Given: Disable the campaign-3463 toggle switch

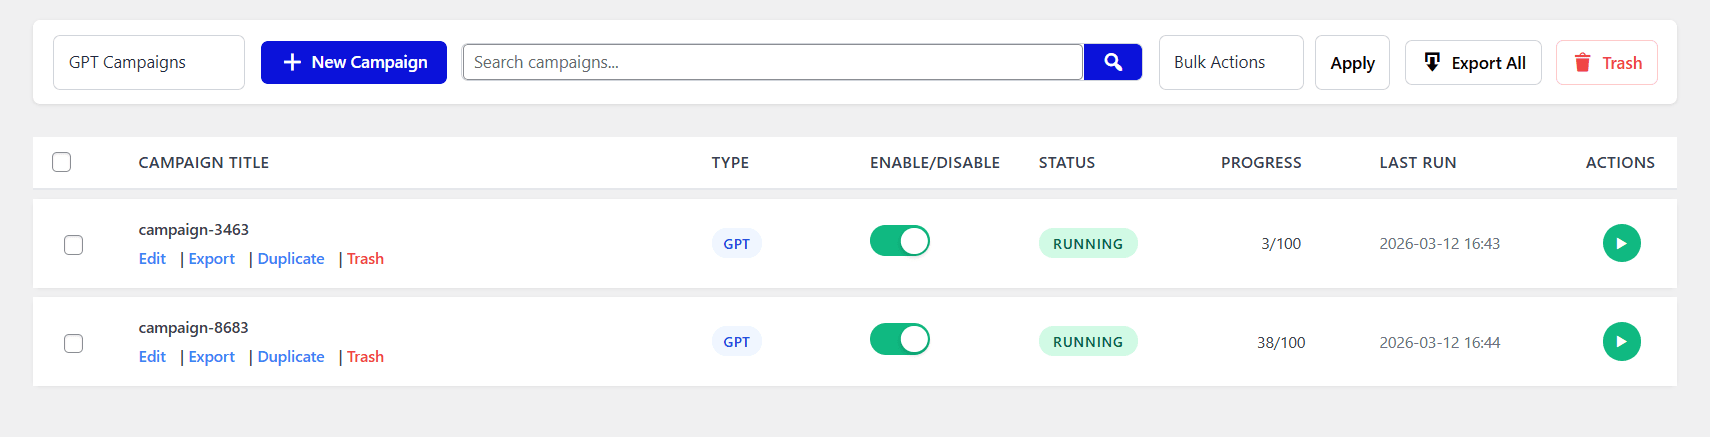Looking at the screenshot, I should 900,241.
